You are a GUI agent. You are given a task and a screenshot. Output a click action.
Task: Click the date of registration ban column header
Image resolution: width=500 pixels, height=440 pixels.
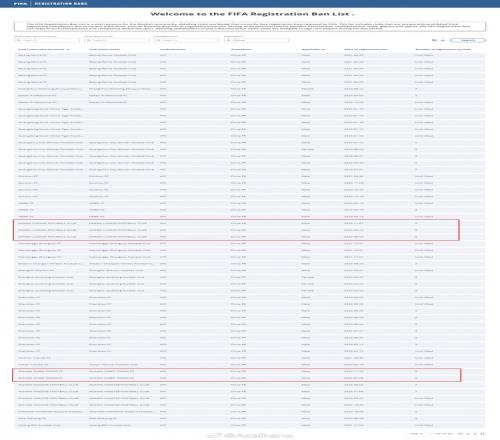pyautogui.click(x=366, y=49)
